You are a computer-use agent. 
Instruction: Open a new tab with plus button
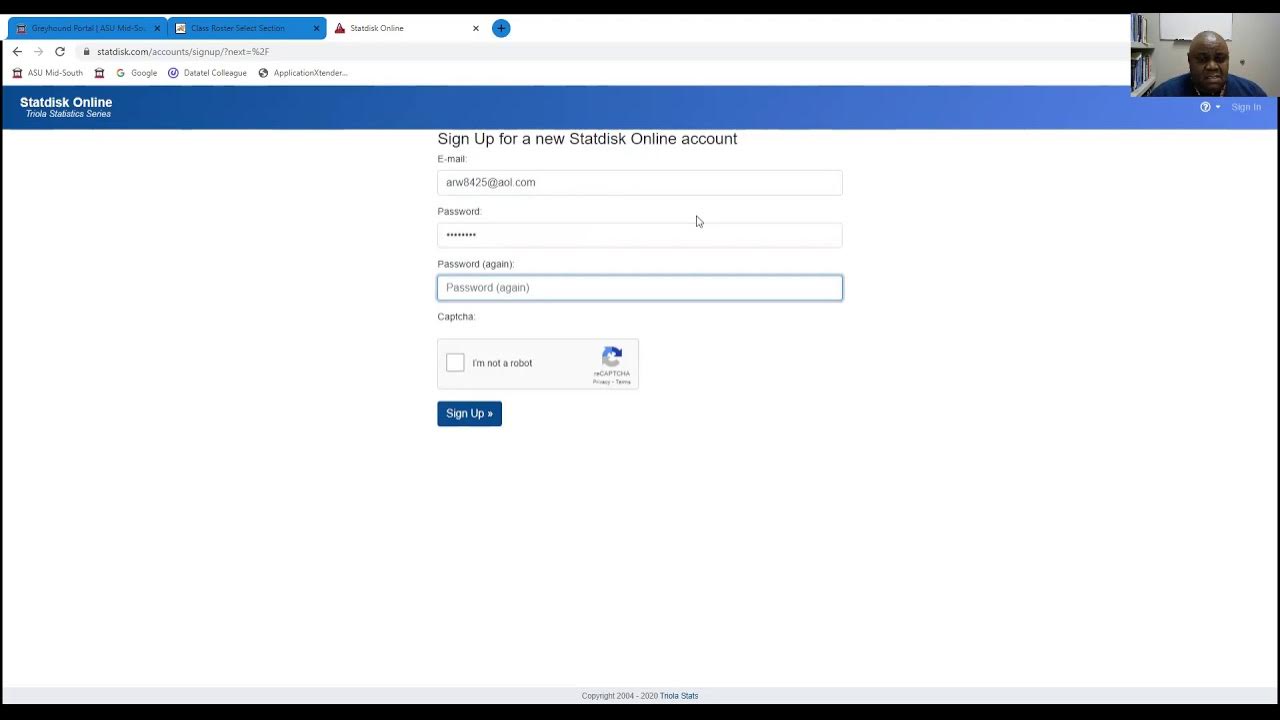pos(501,28)
